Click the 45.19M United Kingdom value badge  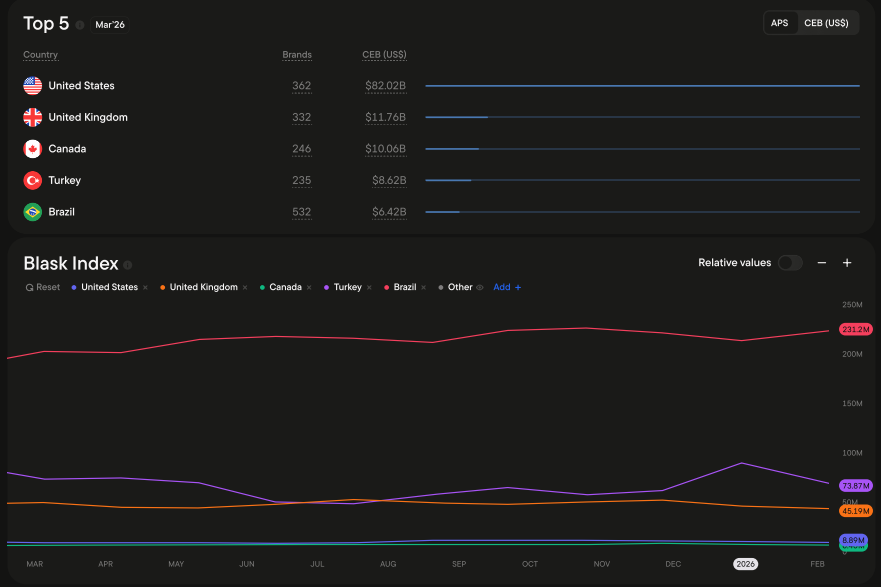[x=856, y=511]
